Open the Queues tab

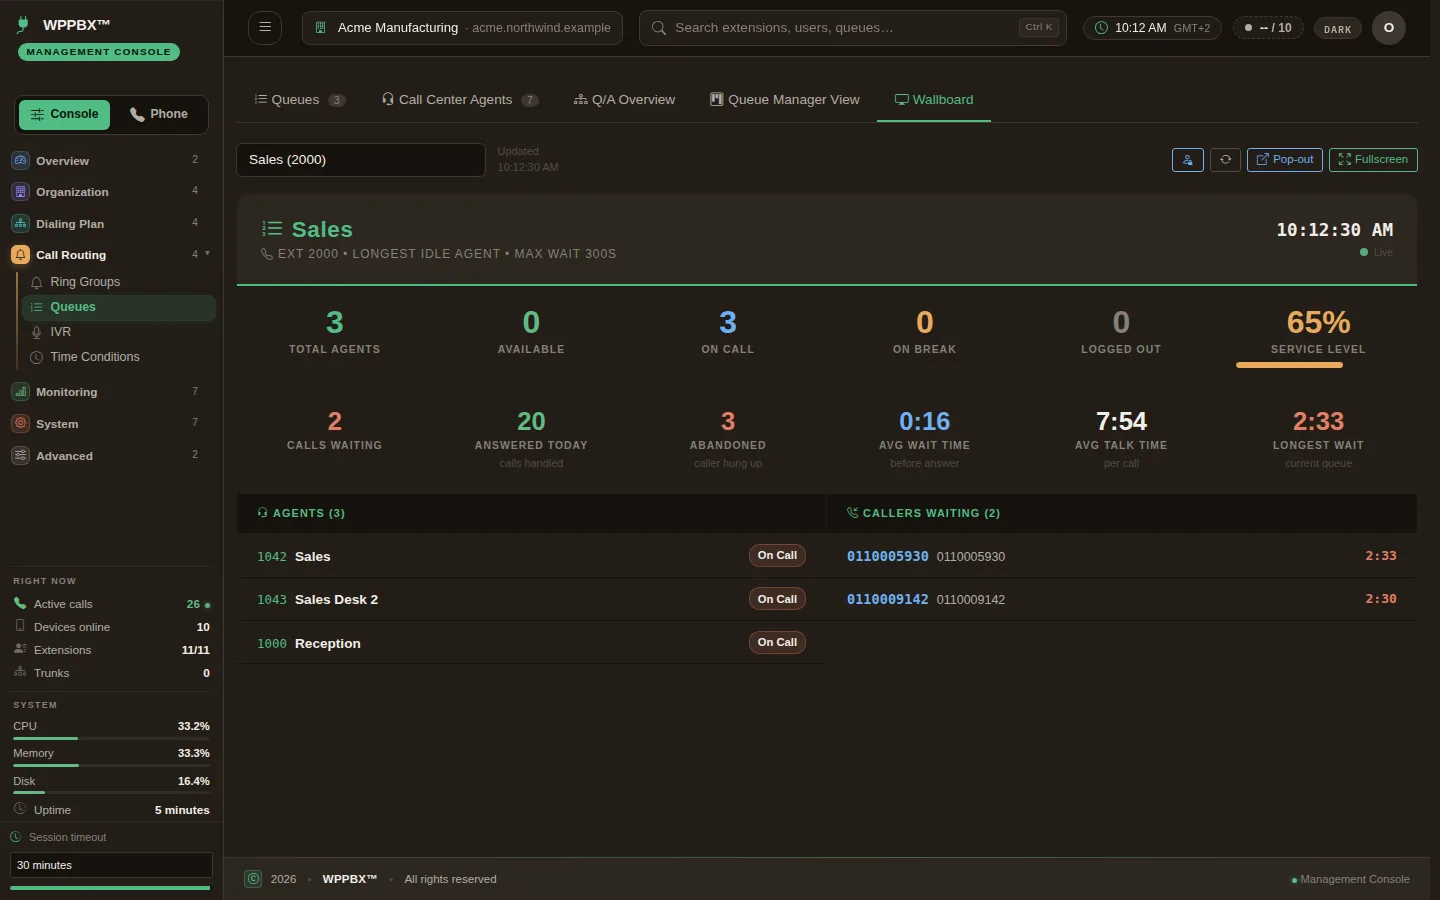tap(299, 100)
